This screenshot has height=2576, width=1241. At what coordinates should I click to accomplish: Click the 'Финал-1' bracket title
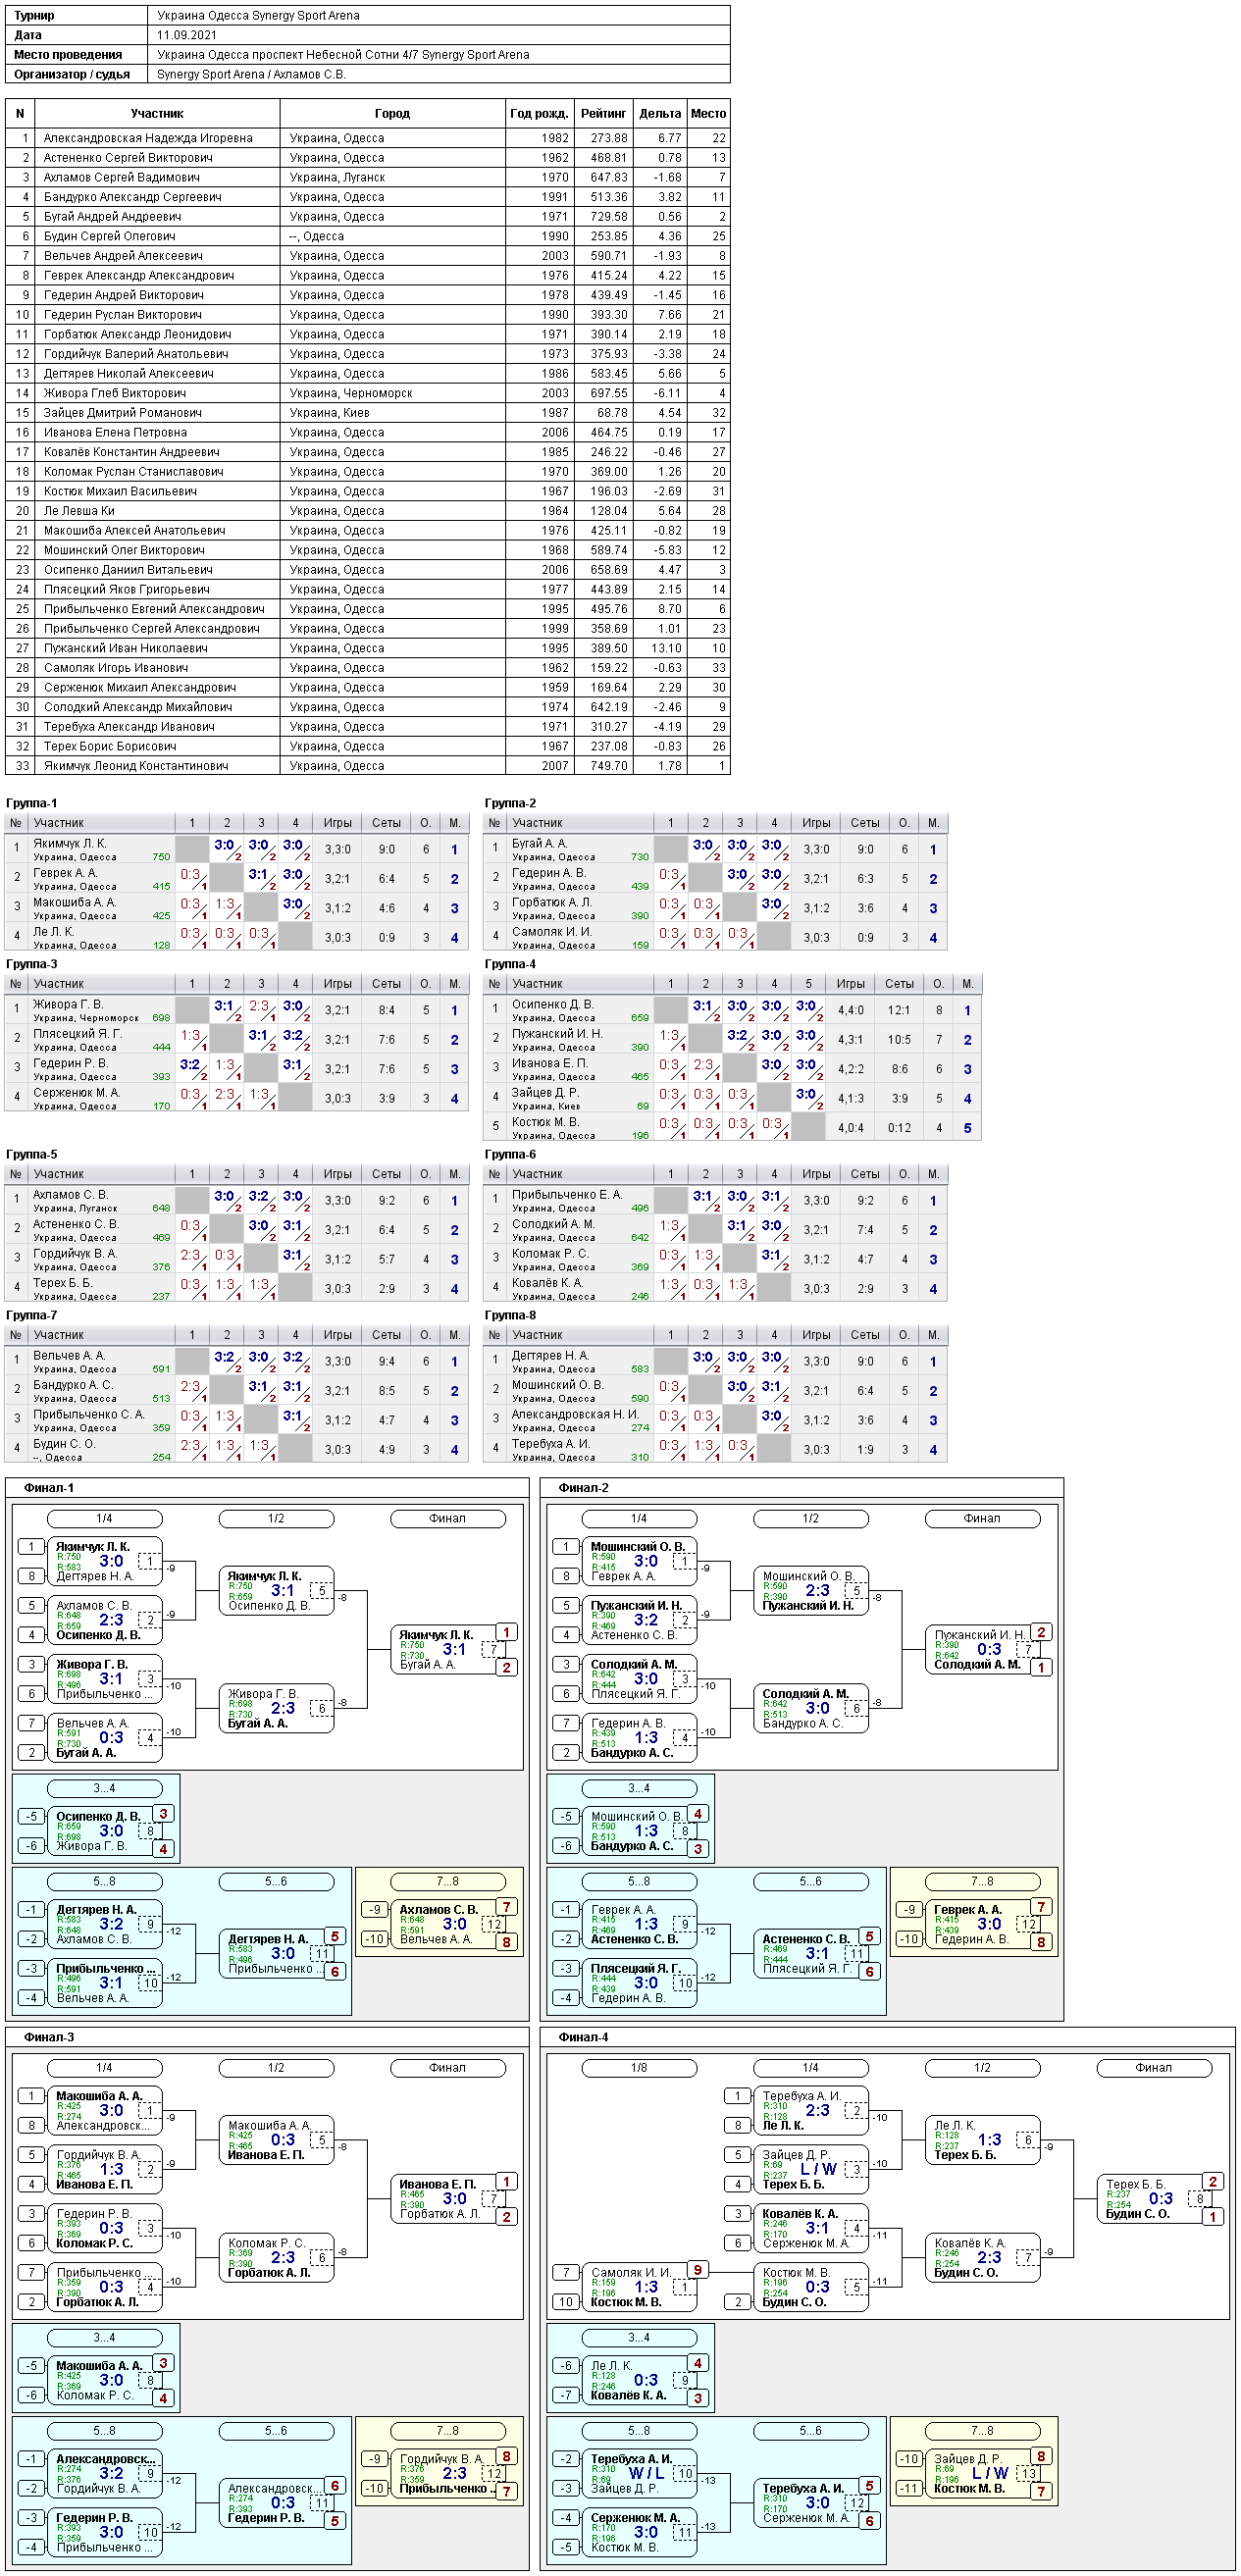[49, 1488]
